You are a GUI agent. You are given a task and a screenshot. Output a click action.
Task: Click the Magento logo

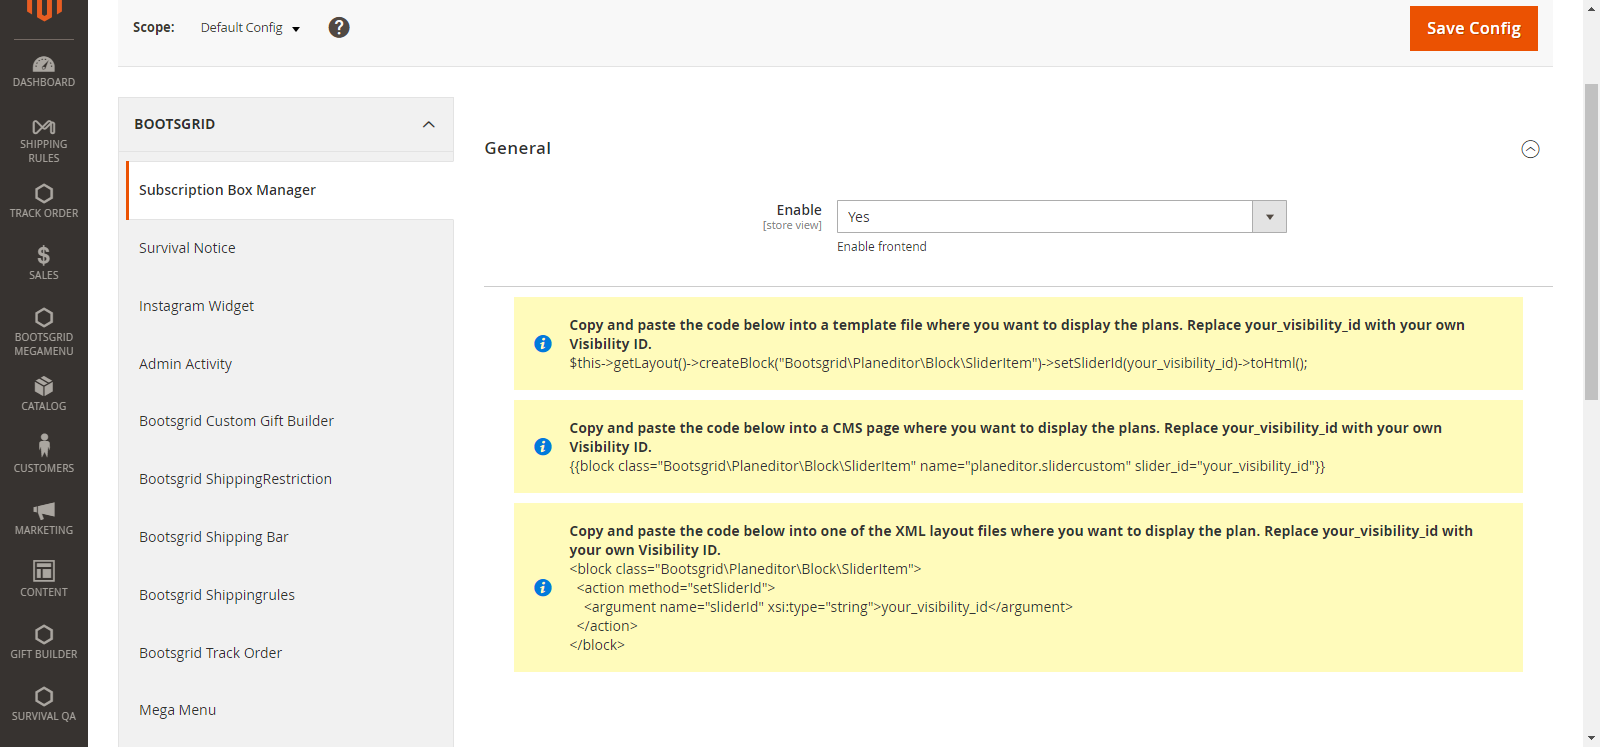click(44, 10)
